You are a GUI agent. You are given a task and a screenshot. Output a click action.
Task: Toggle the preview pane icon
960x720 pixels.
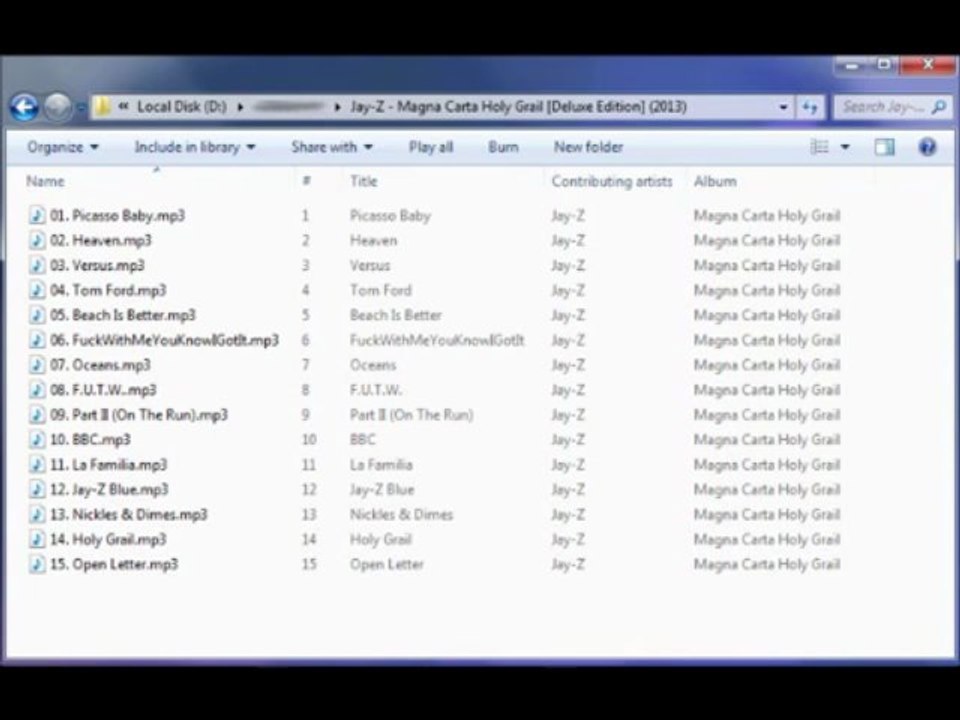884,147
